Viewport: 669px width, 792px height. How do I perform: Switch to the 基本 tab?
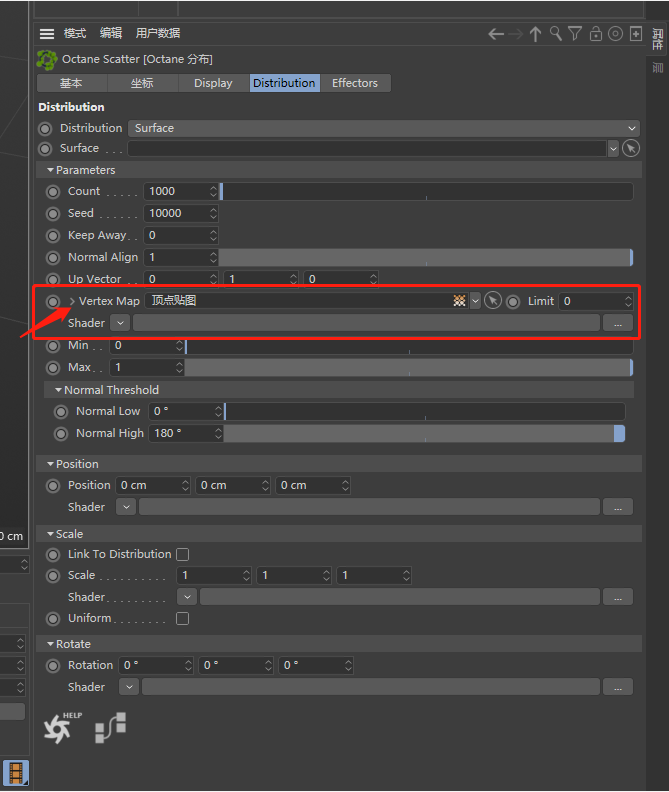tap(71, 83)
